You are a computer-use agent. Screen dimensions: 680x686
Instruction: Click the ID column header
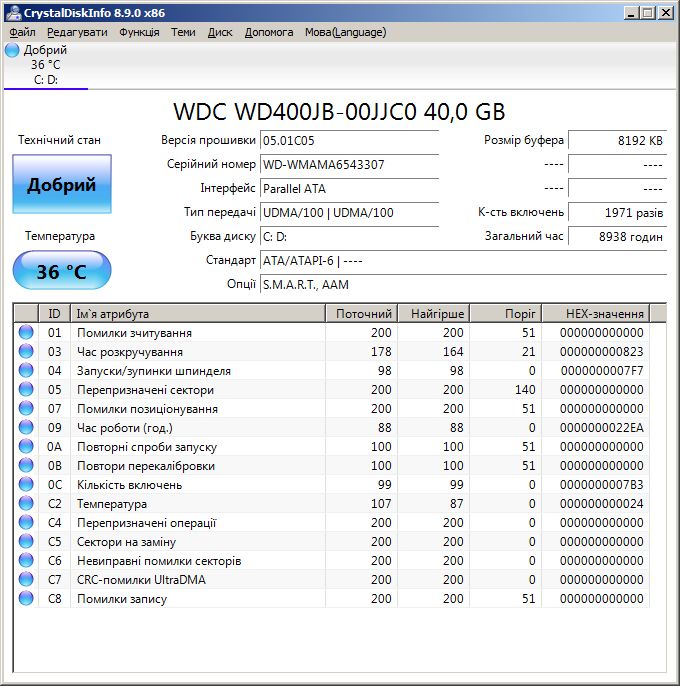(x=55, y=314)
